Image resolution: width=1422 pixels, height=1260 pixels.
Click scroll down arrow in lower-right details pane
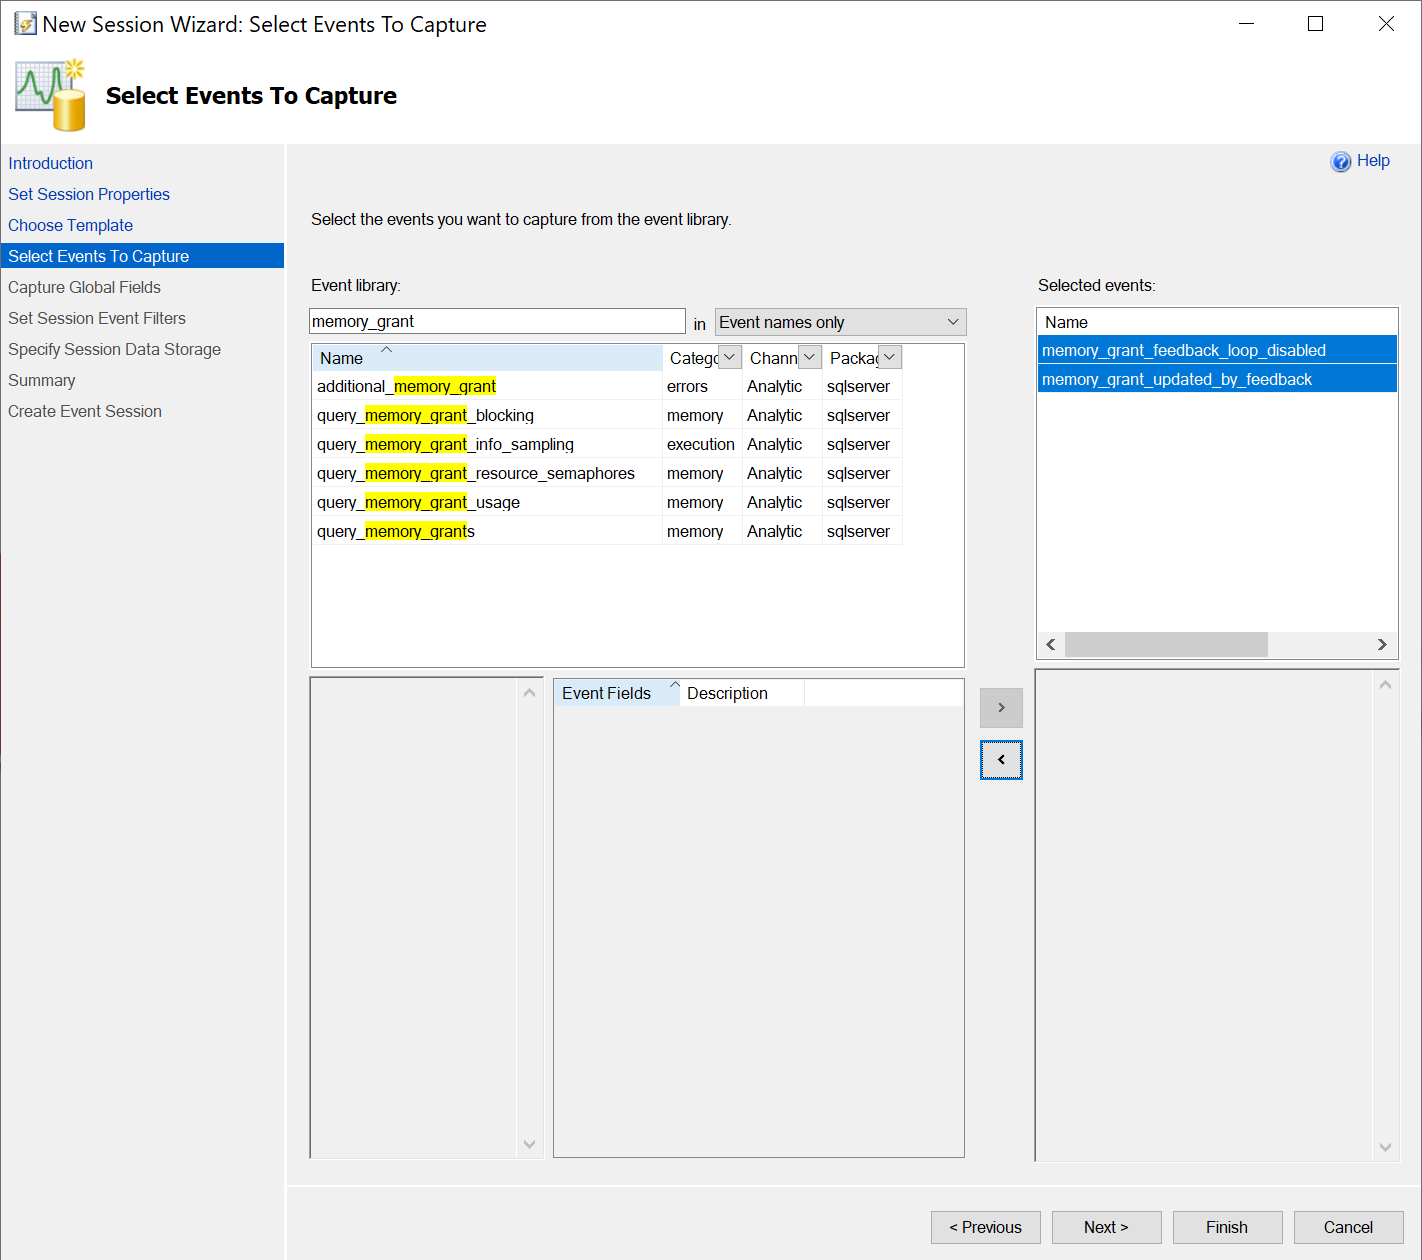pos(1385,1147)
